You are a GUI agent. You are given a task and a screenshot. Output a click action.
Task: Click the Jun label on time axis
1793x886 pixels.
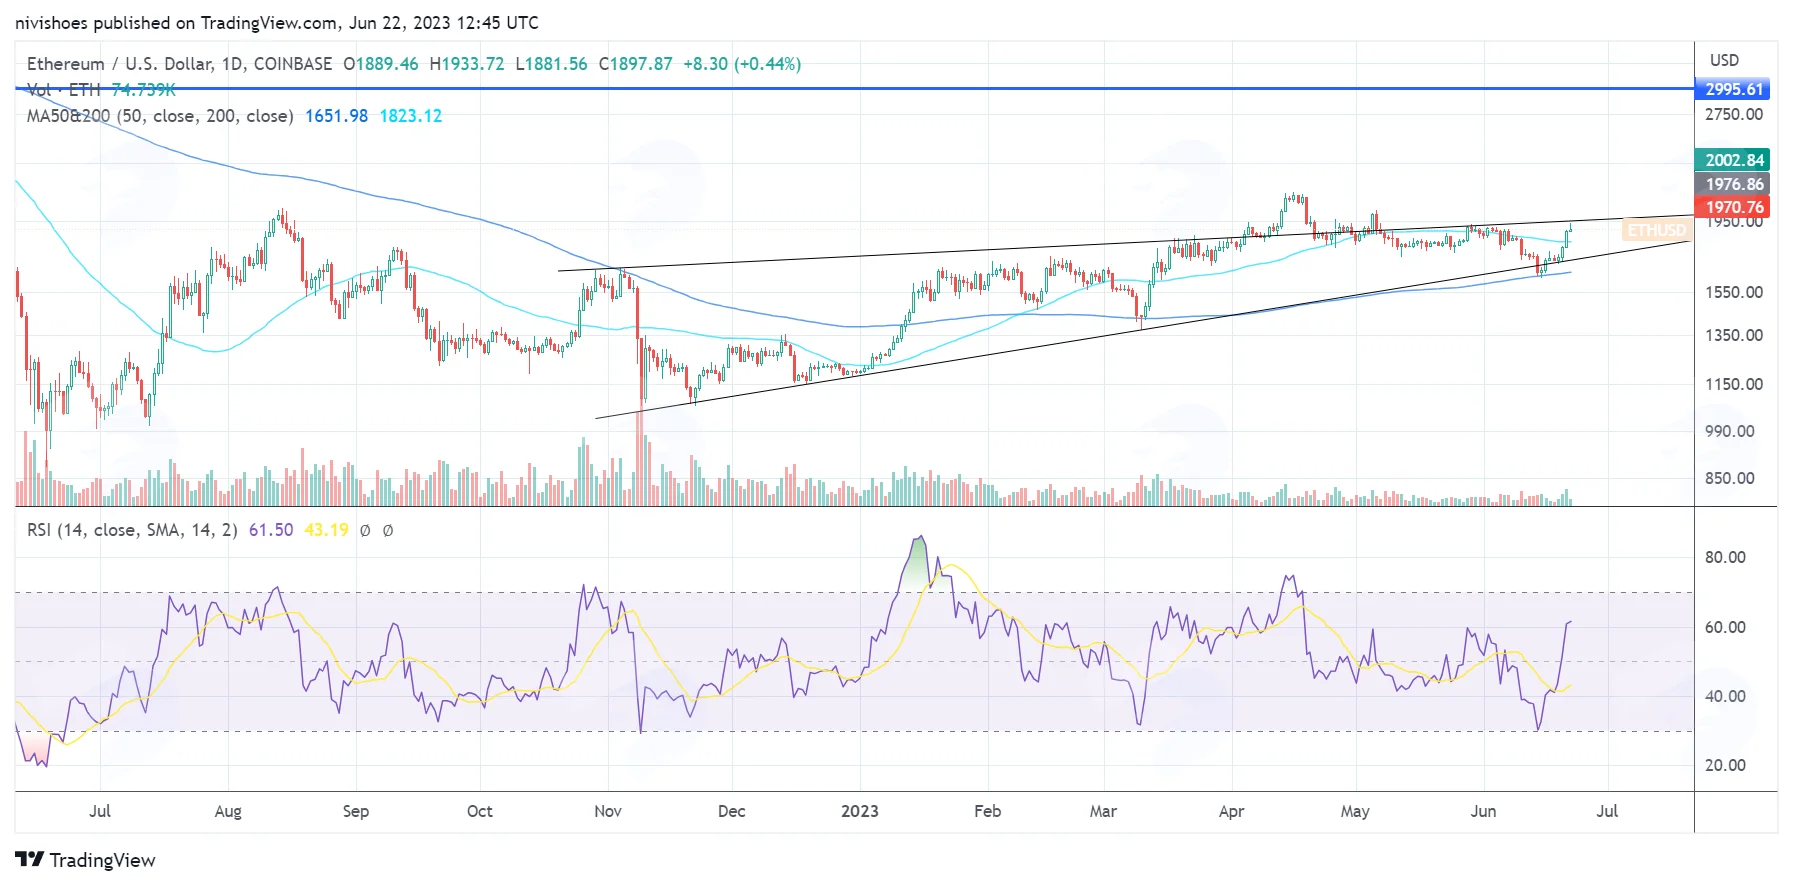click(1483, 811)
